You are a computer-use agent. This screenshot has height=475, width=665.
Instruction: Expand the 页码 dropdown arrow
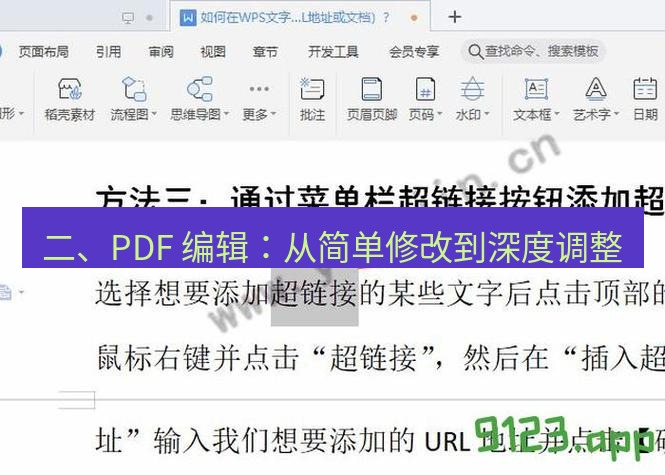[439, 114]
